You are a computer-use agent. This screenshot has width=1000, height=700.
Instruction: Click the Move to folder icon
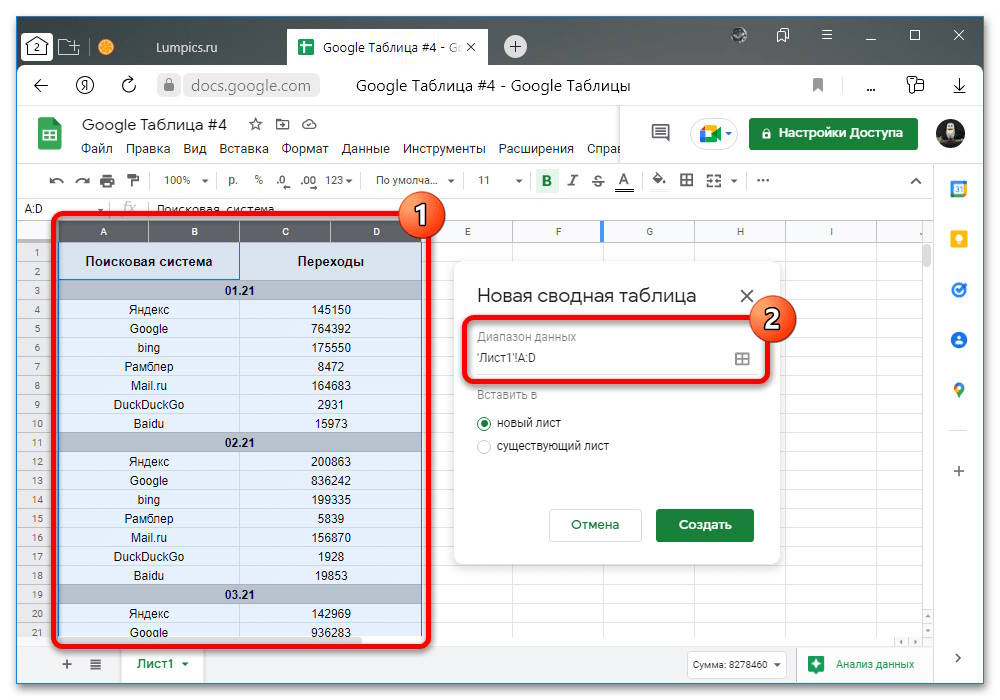click(283, 124)
